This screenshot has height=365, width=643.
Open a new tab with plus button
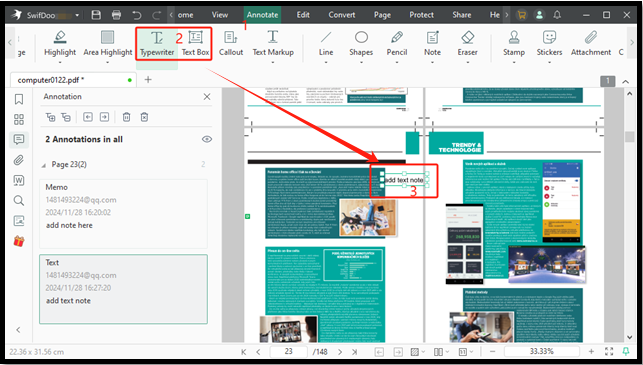(x=148, y=80)
